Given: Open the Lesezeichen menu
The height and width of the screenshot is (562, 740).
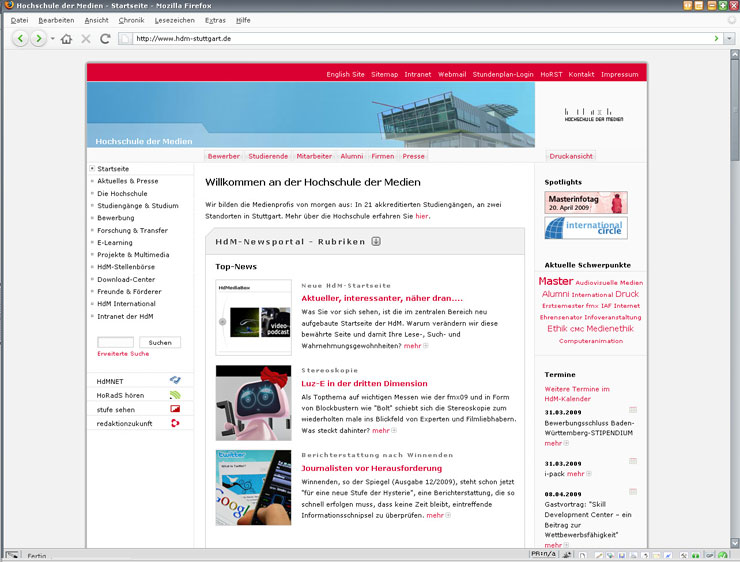Looking at the screenshot, I should click(x=174, y=20).
